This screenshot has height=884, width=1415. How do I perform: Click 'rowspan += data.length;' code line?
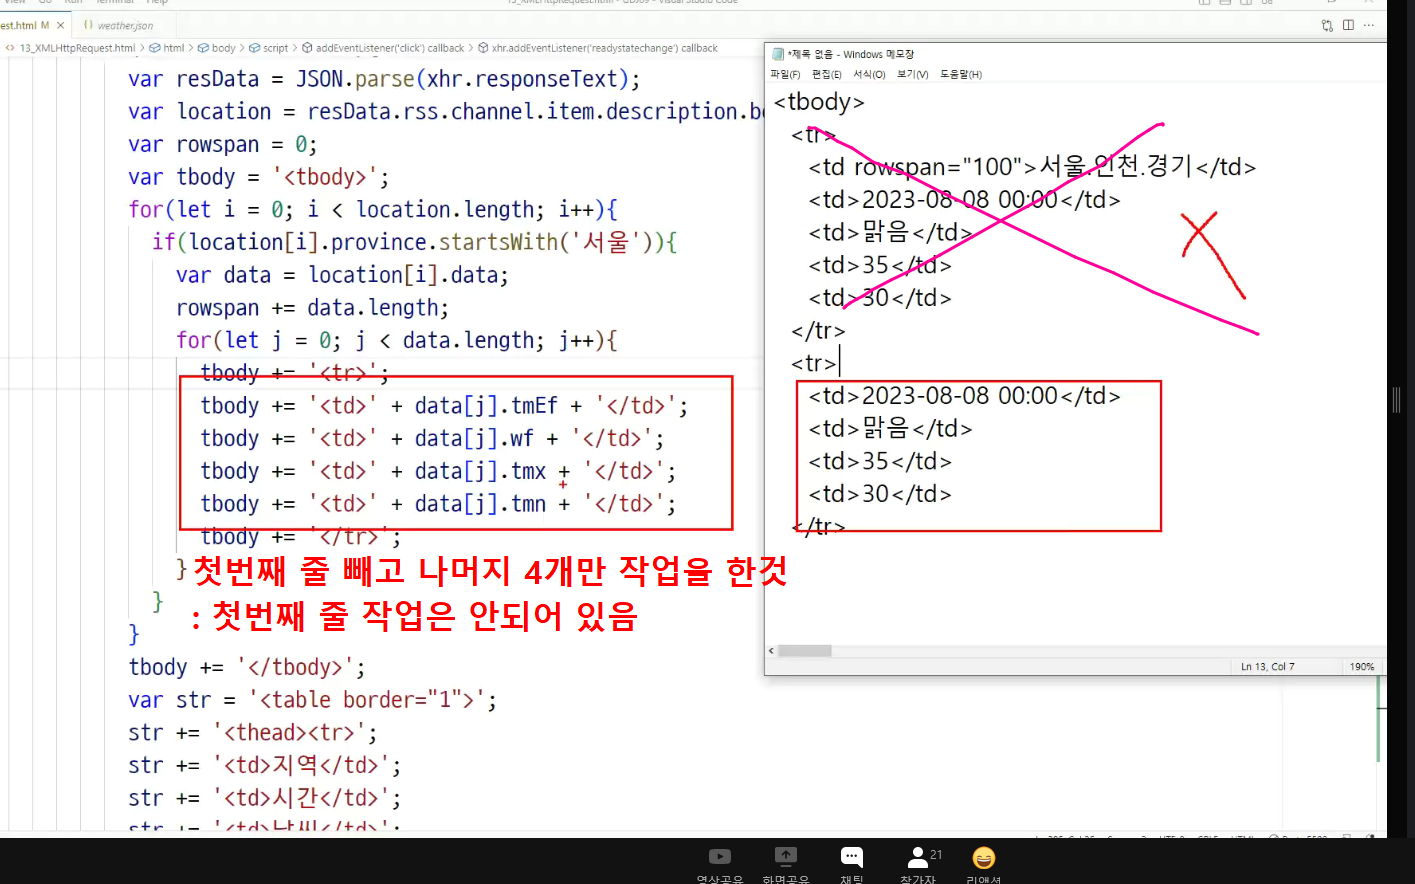click(312, 308)
